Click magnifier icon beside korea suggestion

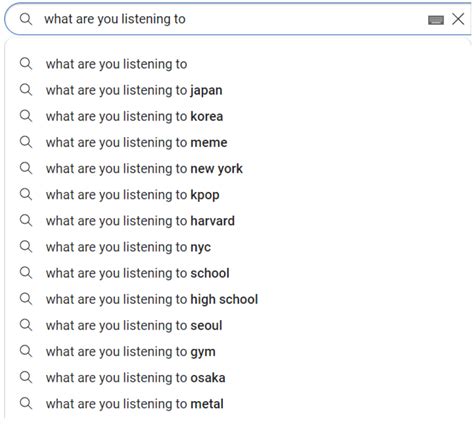coord(26,116)
